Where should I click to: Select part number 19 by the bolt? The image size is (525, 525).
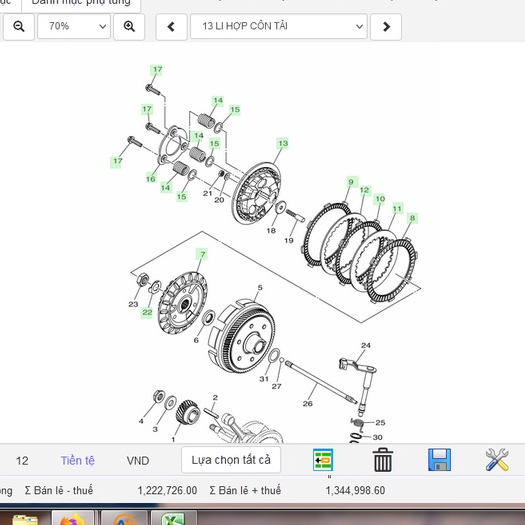(289, 240)
